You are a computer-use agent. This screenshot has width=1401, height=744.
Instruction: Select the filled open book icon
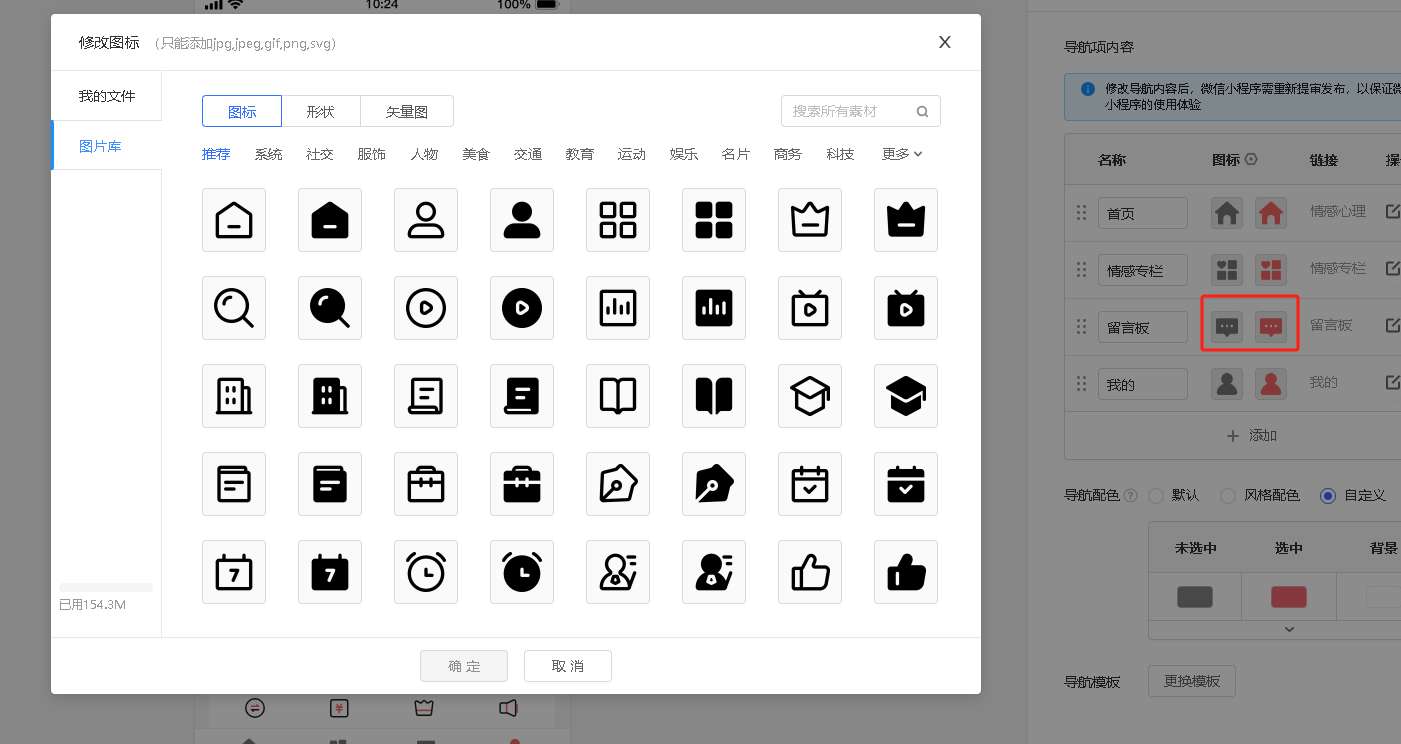coord(714,396)
